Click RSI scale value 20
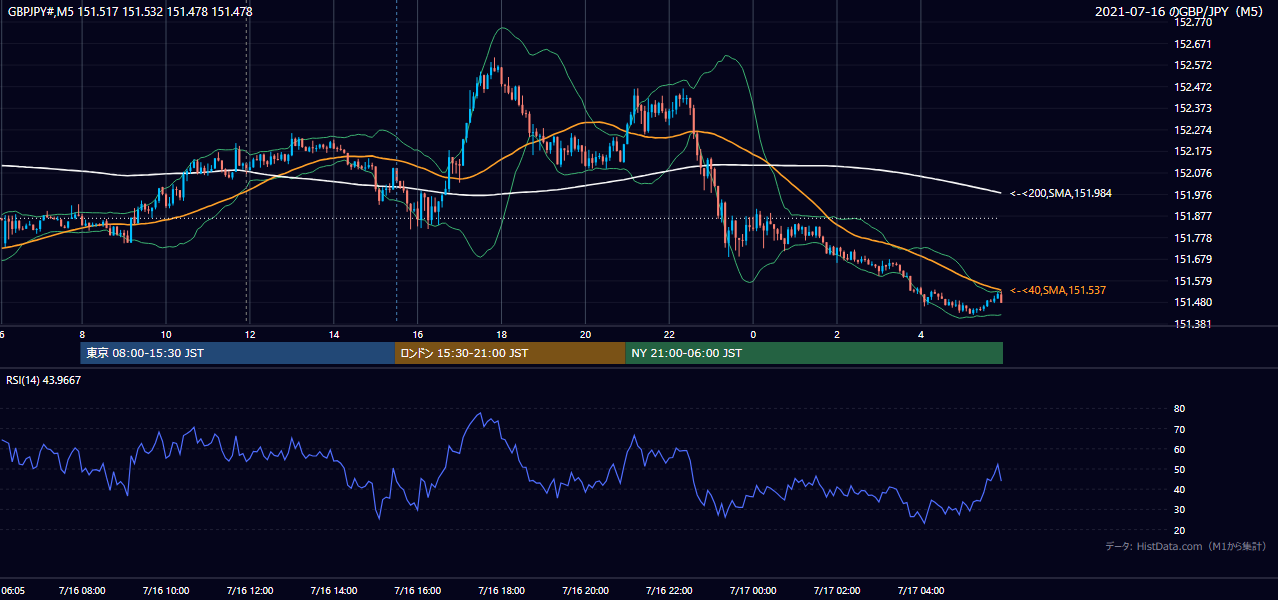Image resolution: width=1278 pixels, height=600 pixels. [x=1180, y=530]
